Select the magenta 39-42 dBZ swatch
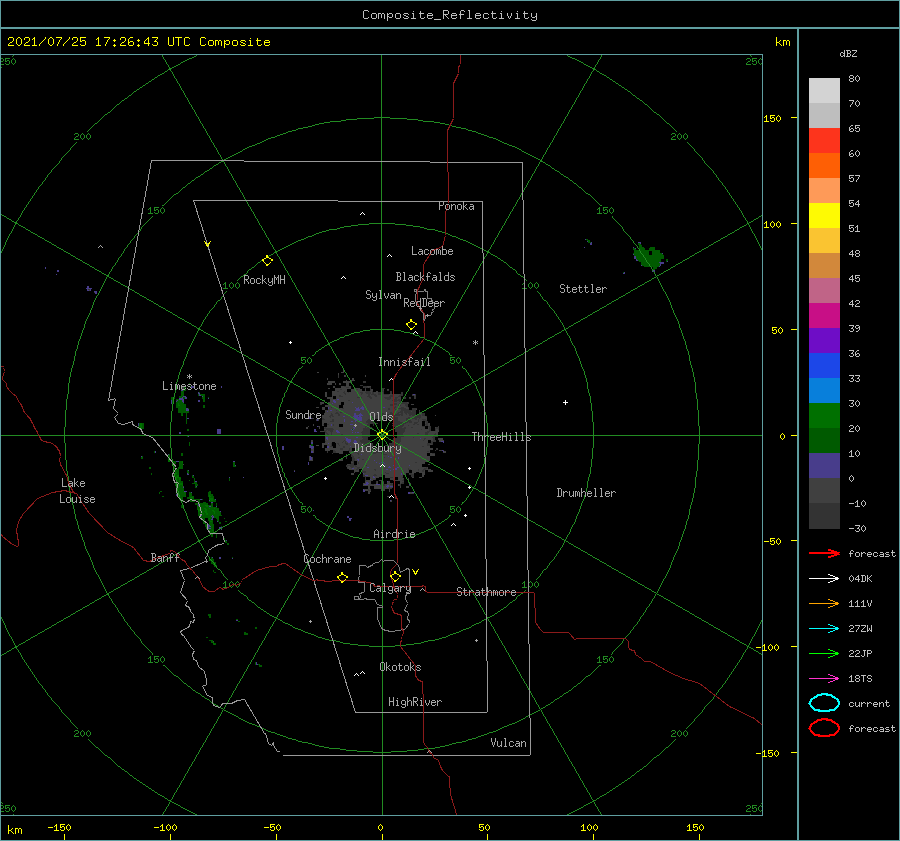The width and height of the screenshot is (900, 841). pos(824,316)
